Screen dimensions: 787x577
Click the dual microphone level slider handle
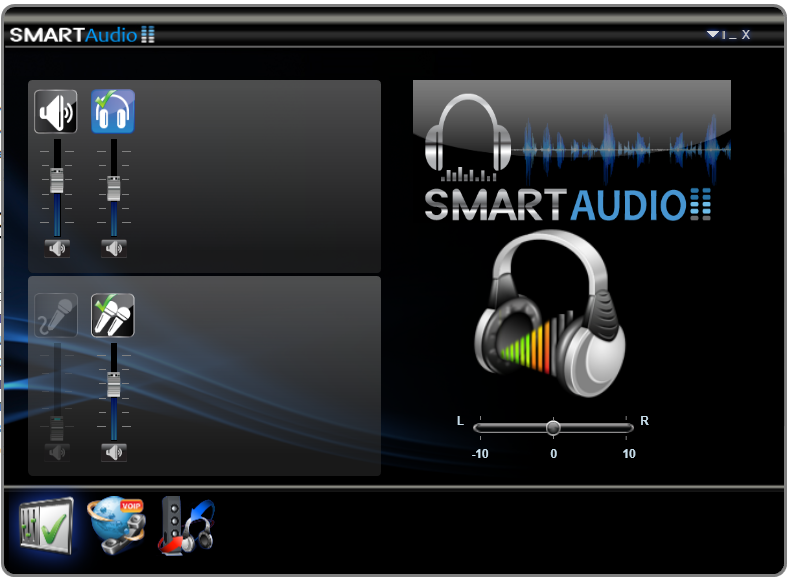tap(114, 385)
